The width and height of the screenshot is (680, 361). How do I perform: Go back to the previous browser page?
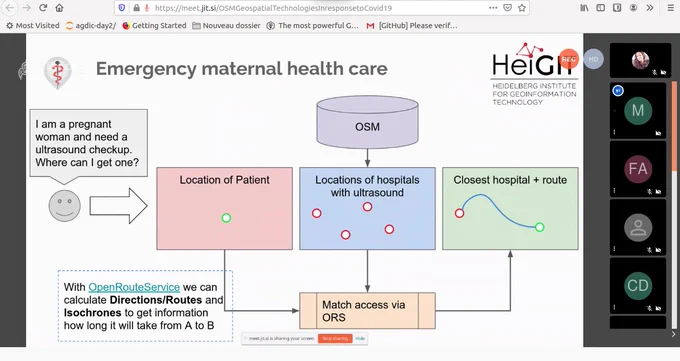(x=10, y=8)
